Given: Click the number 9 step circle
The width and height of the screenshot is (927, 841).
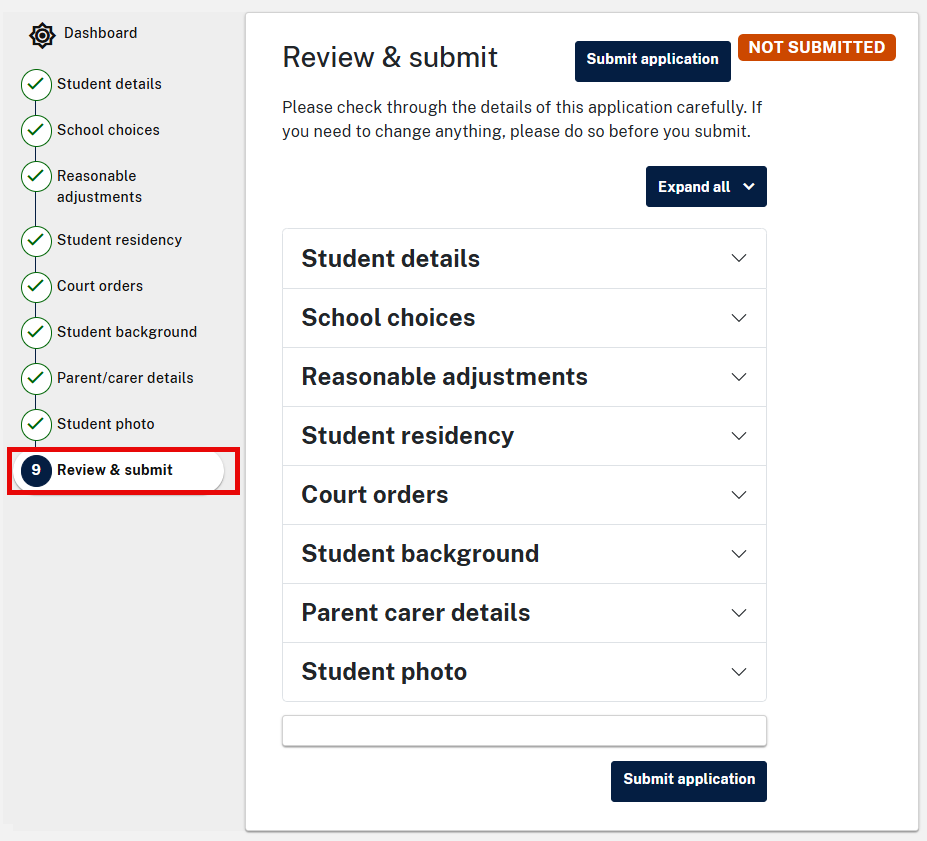Looking at the screenshot, I should [x=36, y=471].
